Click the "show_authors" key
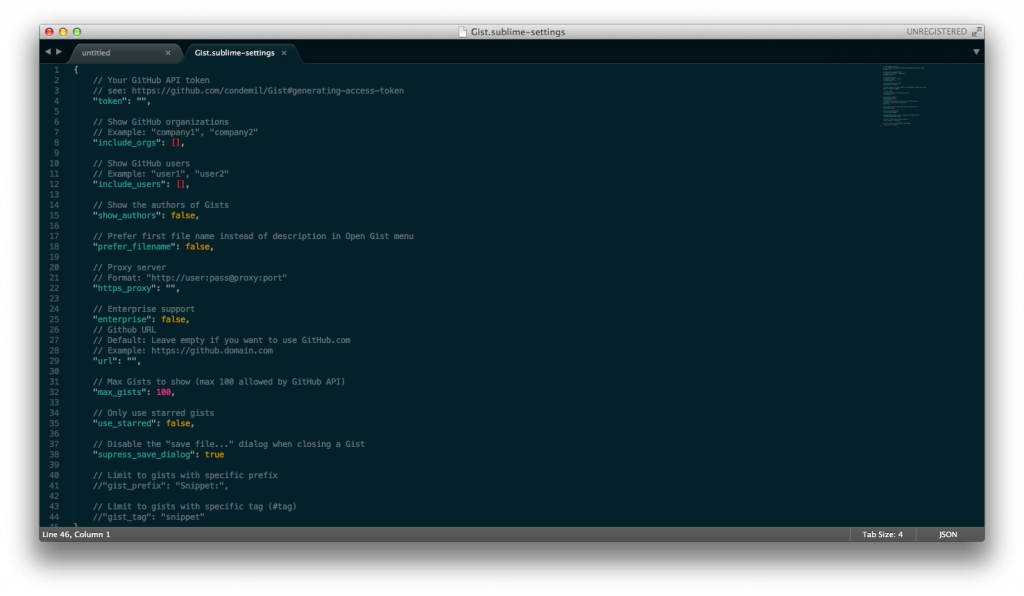Screen dimensions: 1024x596 tap(127, 215)
